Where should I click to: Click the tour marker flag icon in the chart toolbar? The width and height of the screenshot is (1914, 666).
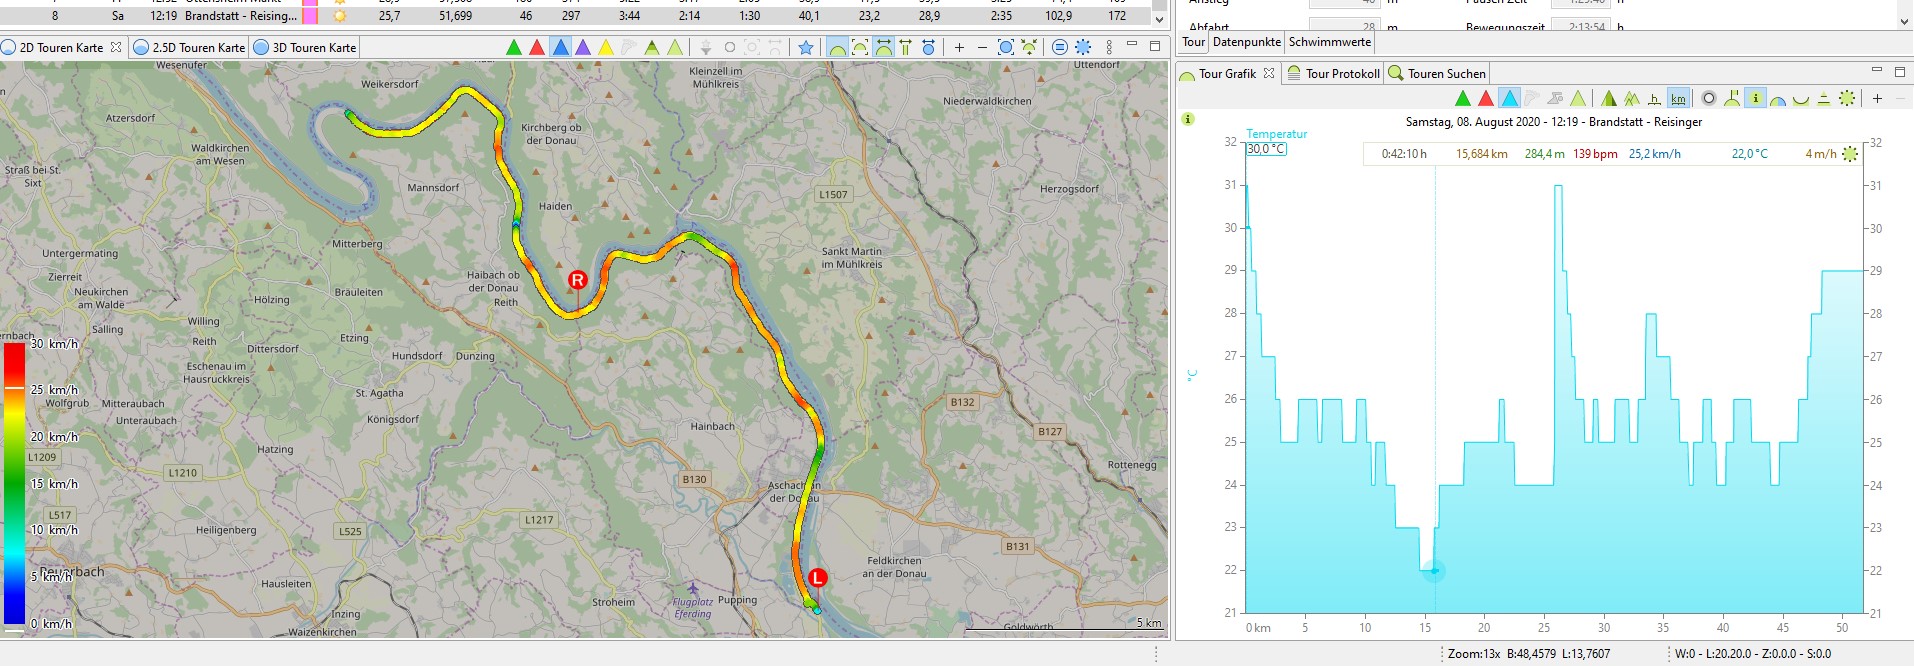click(x=1732, y=98)
